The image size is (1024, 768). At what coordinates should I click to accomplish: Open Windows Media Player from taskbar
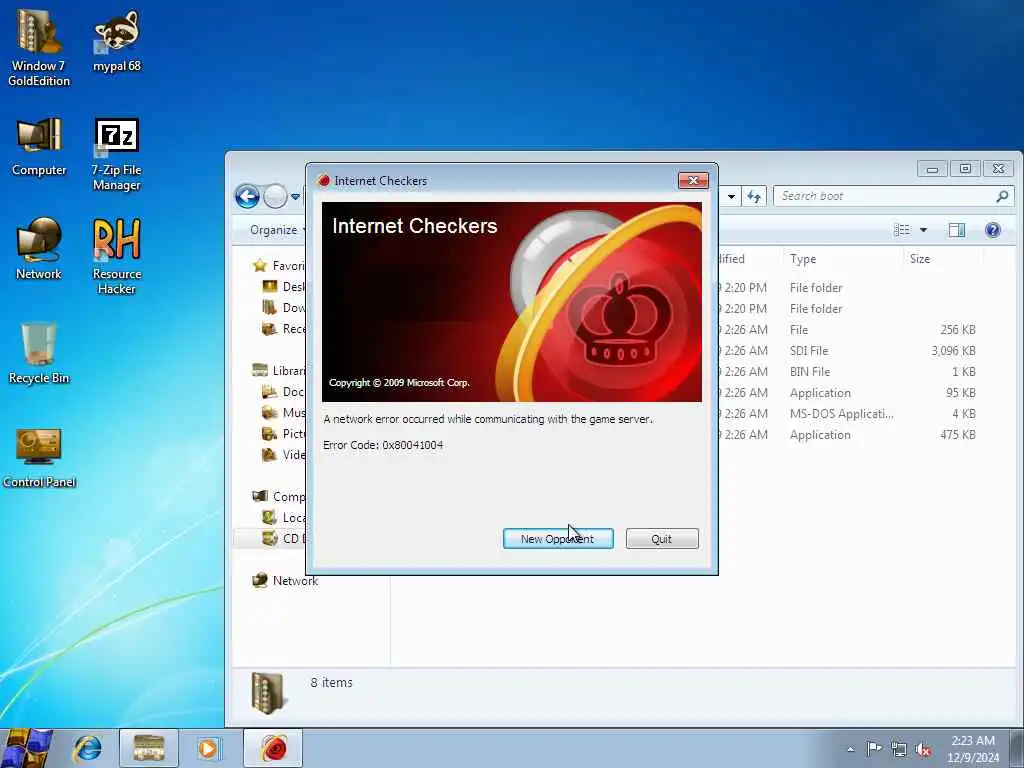(x=208, y=748)
